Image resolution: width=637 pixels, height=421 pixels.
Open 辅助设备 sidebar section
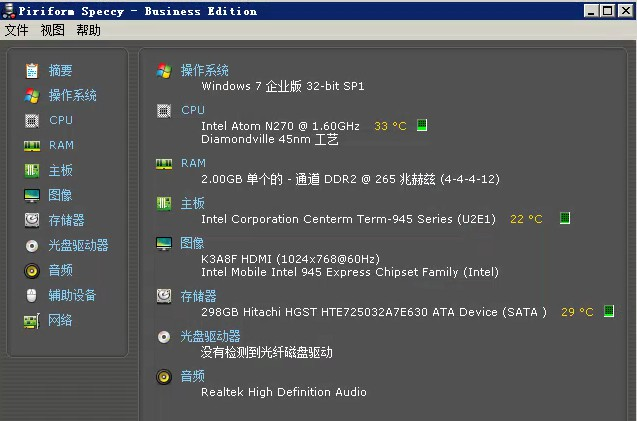click(x=72, y=295)
